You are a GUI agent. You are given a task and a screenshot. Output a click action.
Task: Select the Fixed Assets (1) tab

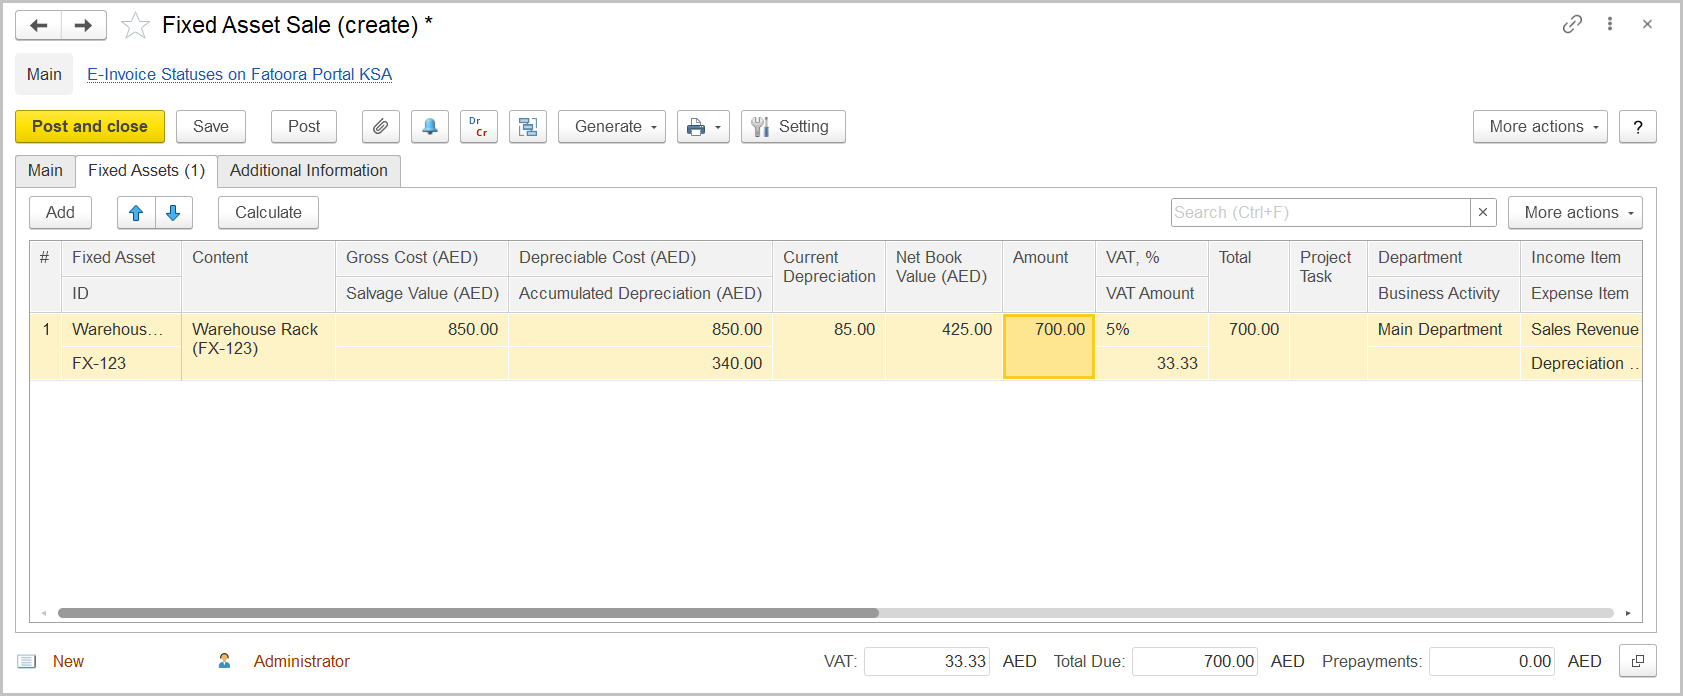(146, 171)
